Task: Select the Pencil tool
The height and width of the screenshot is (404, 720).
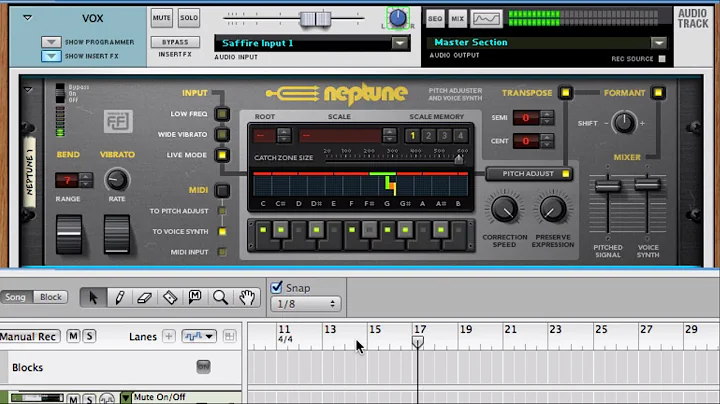Action: pyautogui.click(x=119, y=297)
